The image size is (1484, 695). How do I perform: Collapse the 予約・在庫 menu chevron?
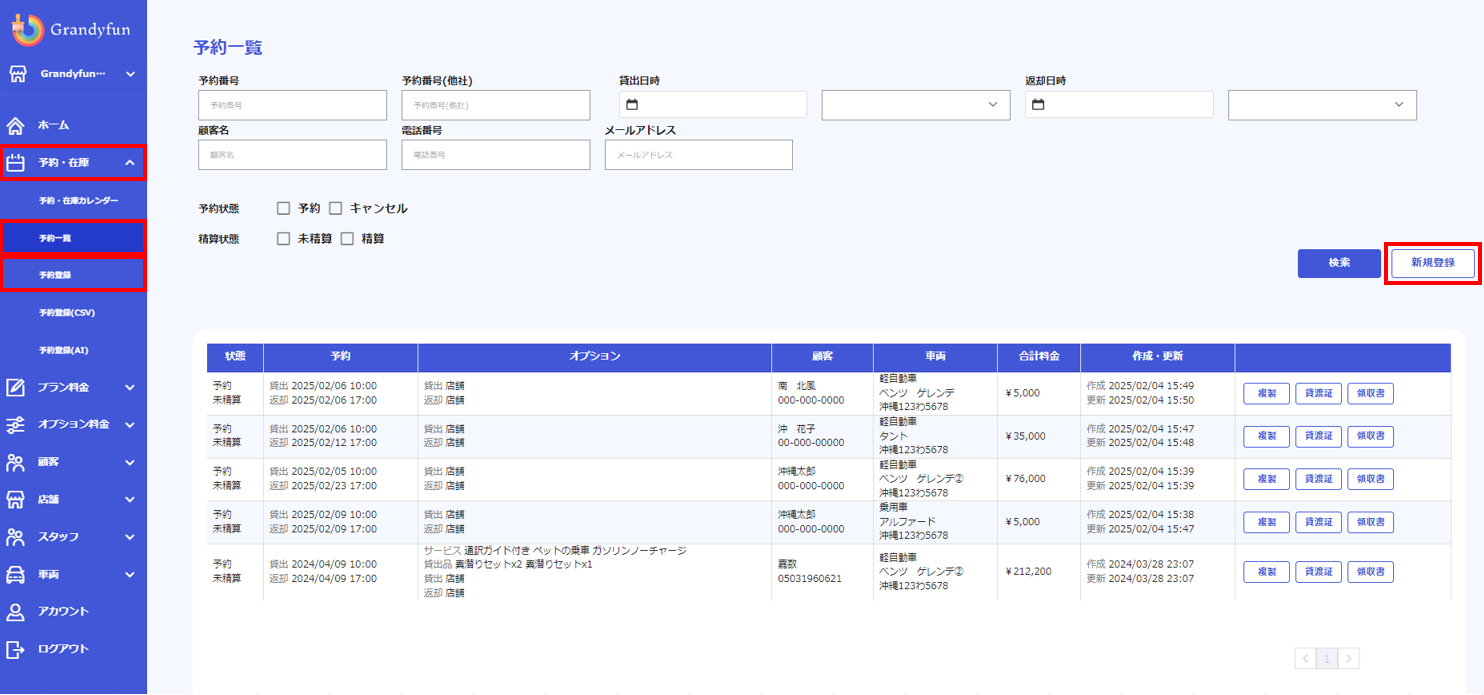coord(130,163)
